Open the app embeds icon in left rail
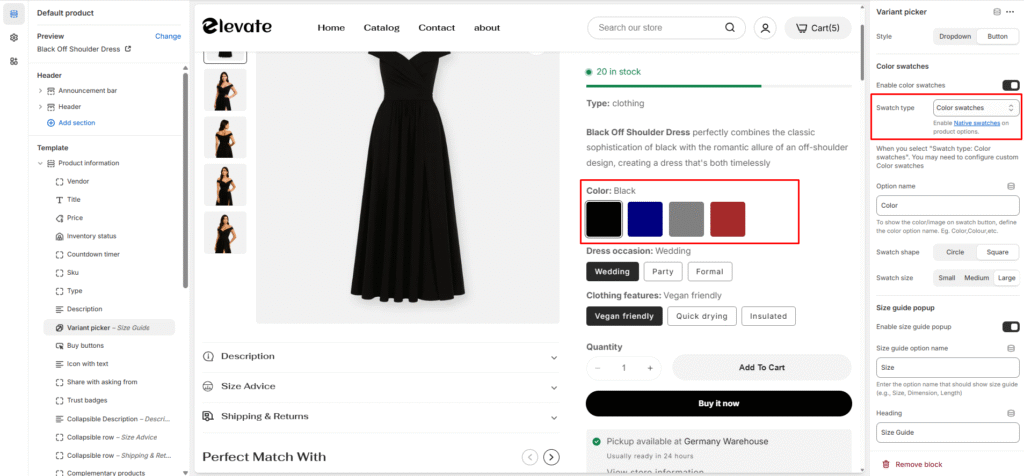 pyautogui.click(x=14, y=61)
